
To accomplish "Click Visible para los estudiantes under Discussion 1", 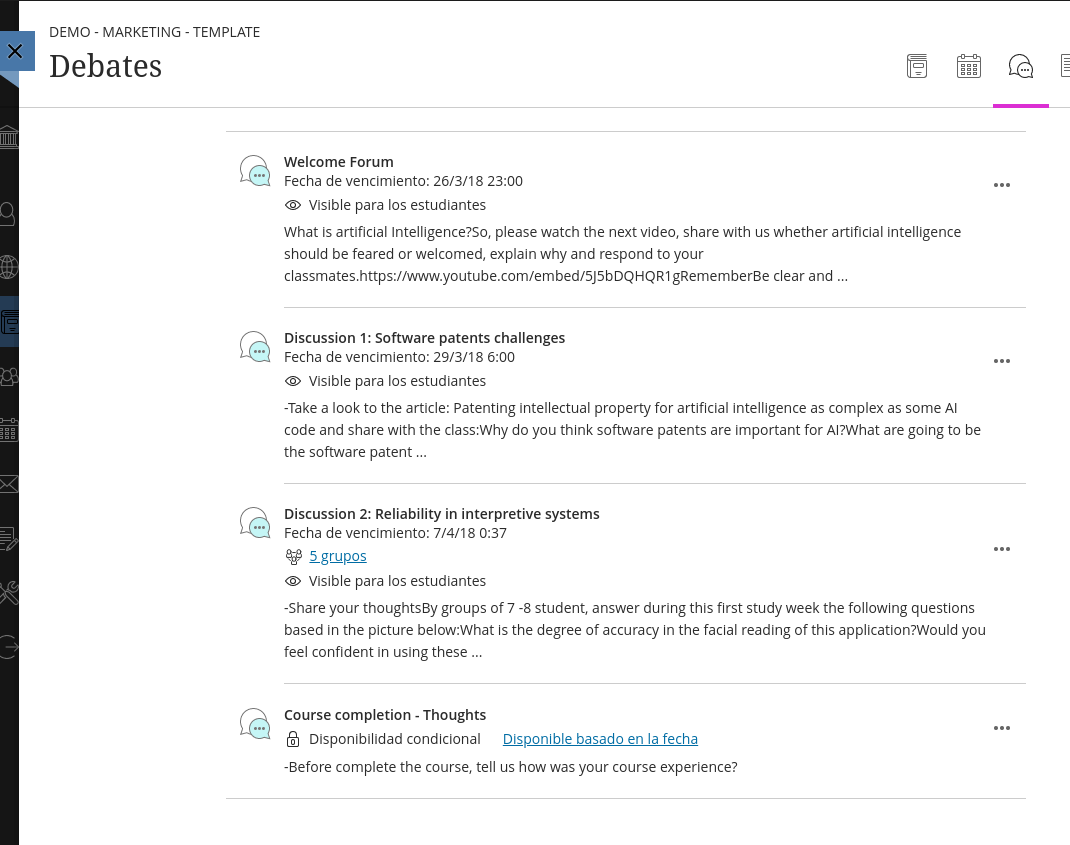I will point(397,382).
